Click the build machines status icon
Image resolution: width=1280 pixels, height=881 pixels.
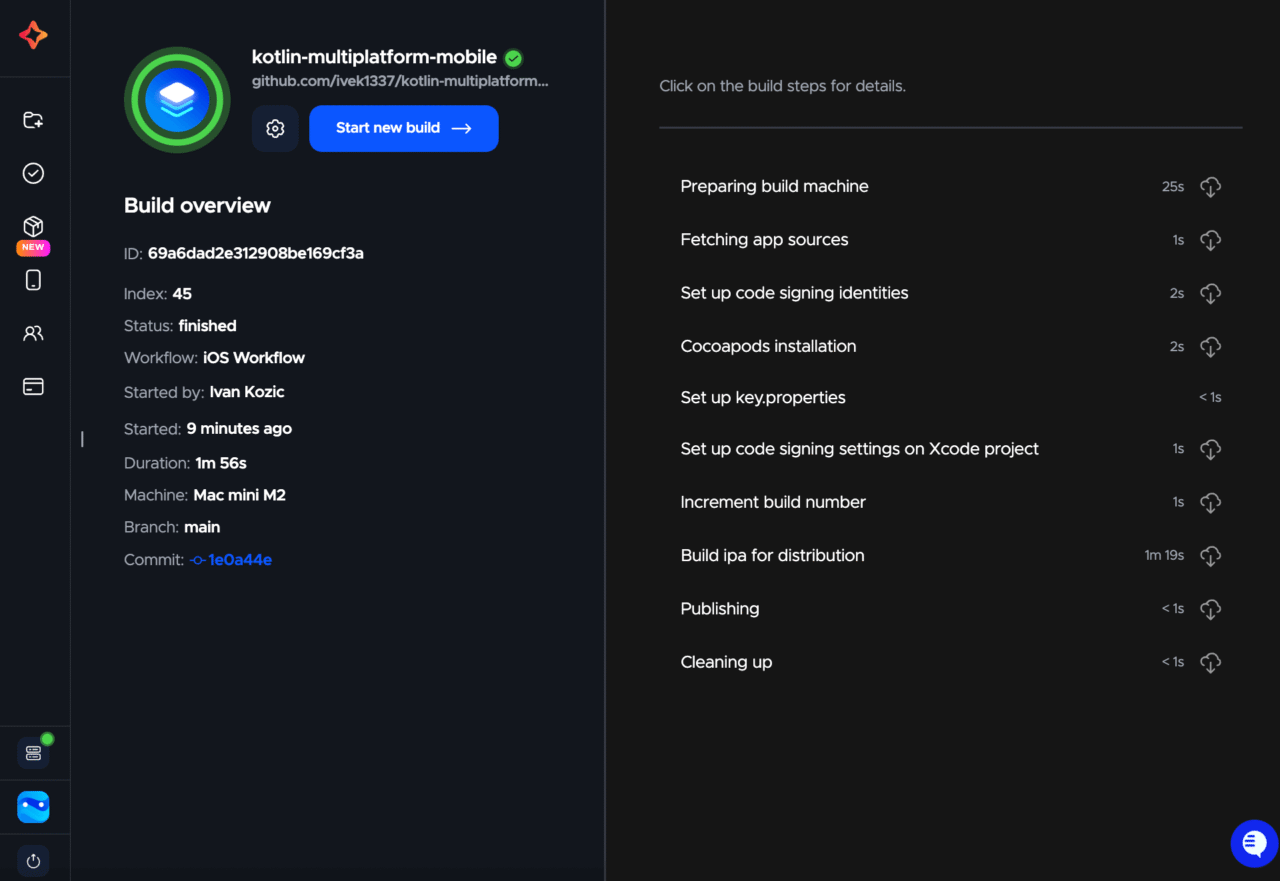click(33, 753)
